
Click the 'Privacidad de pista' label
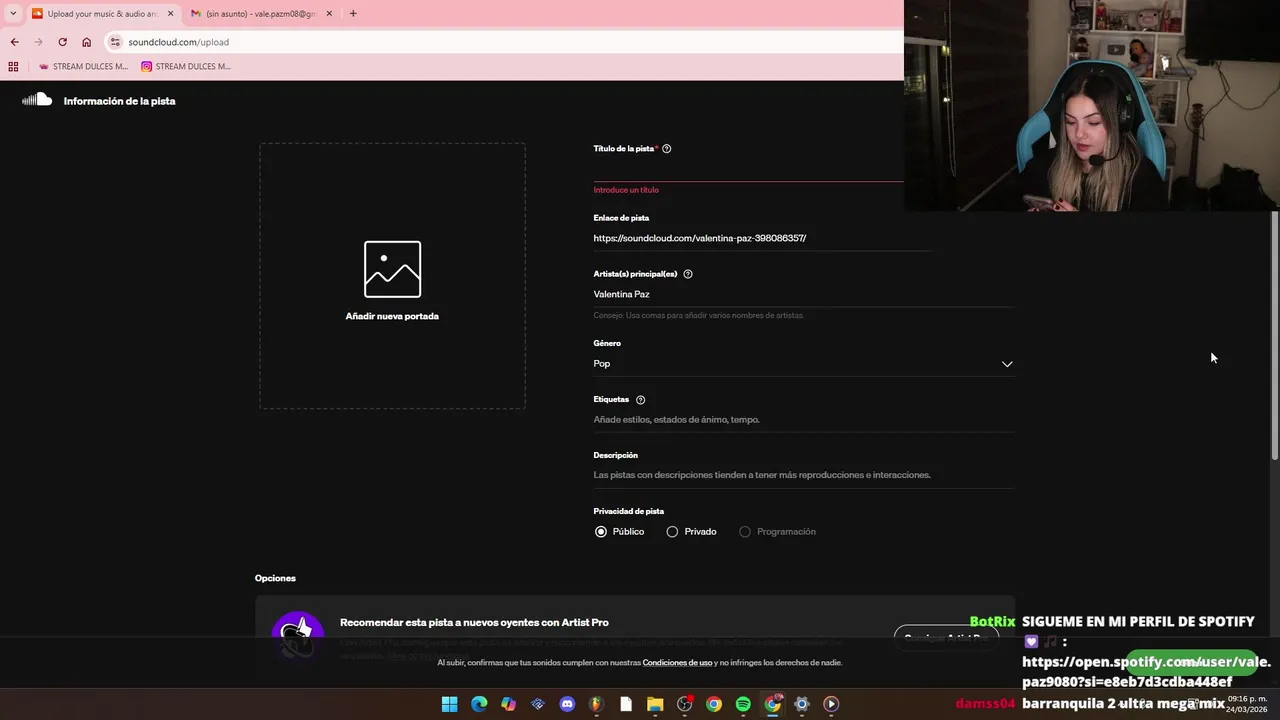click(629, 511)
